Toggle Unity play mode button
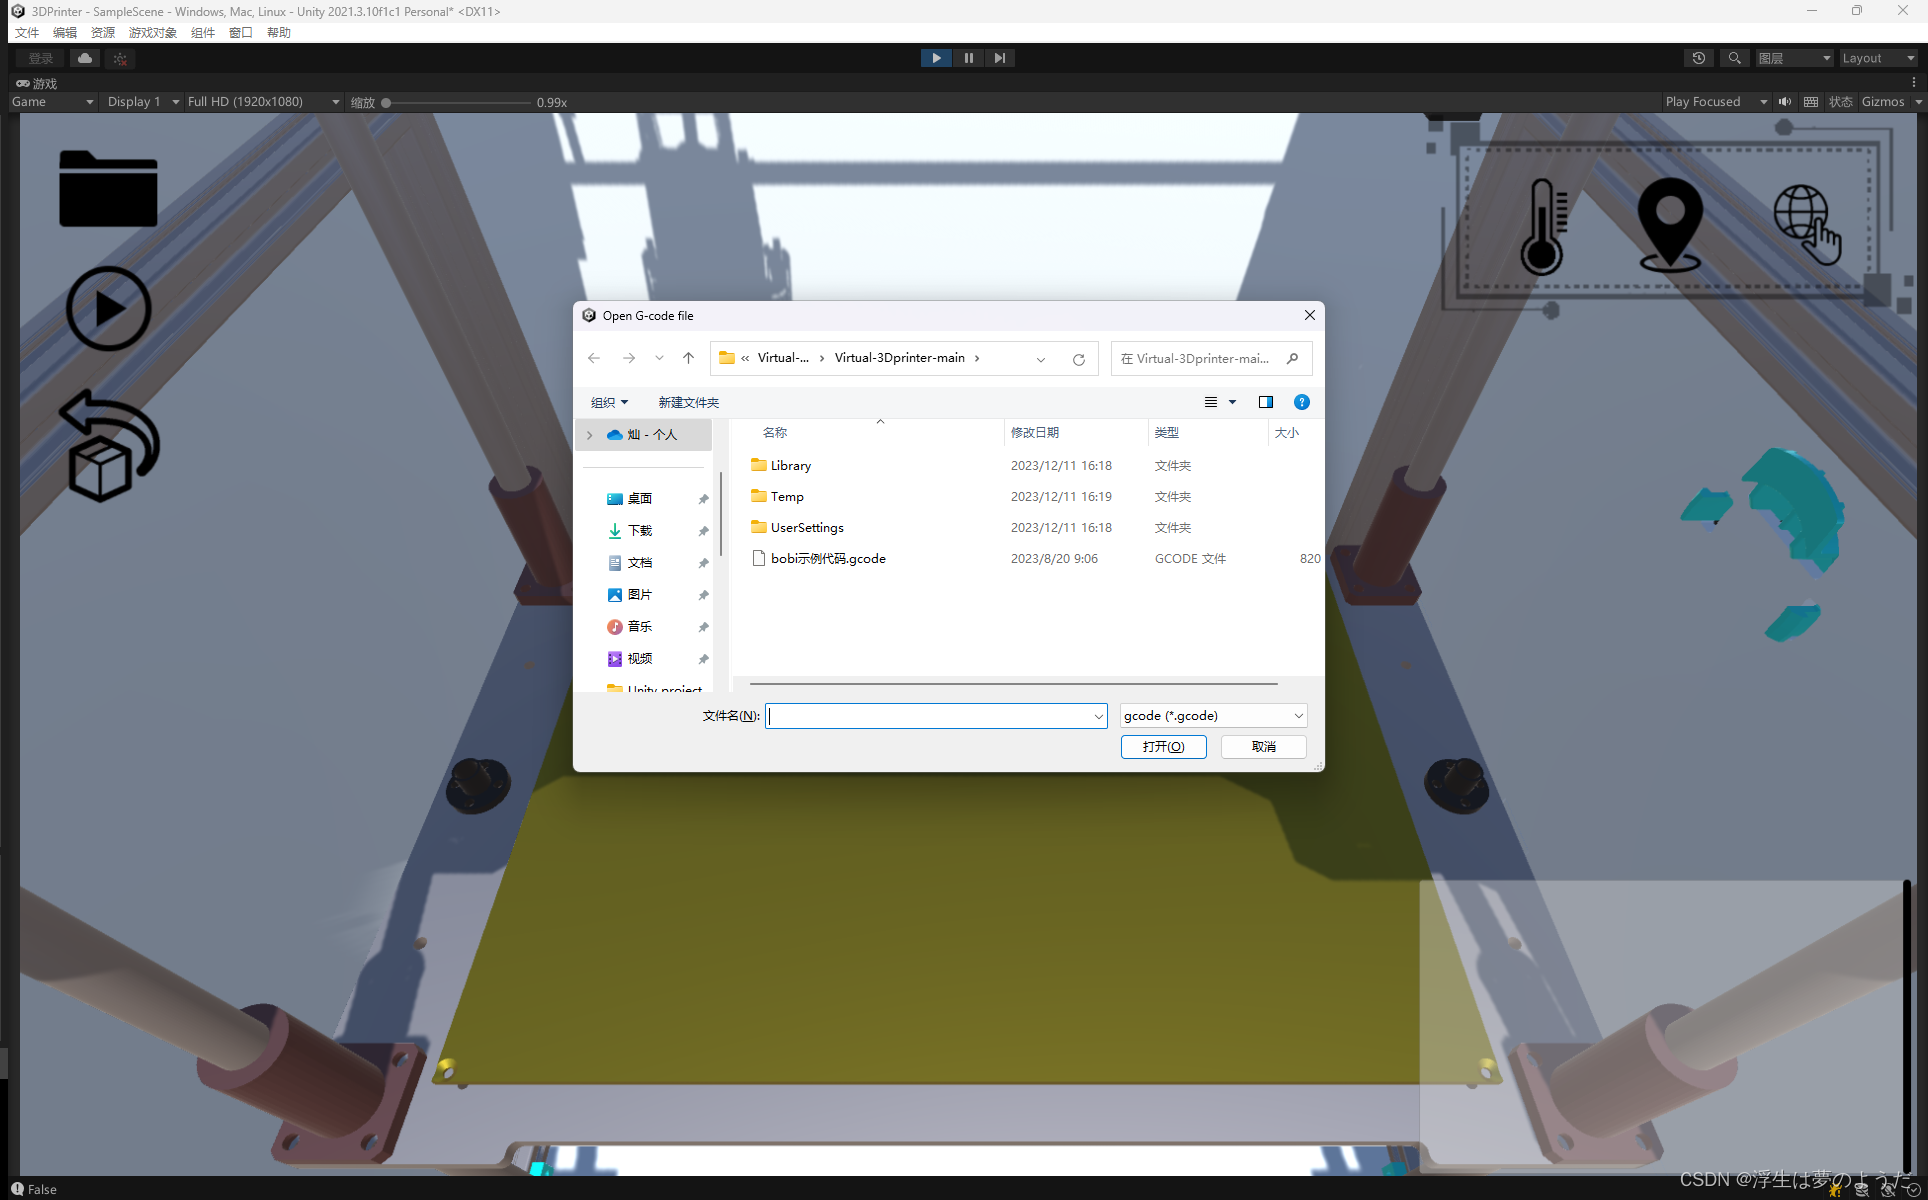The width and height of the screenshot is (1928, 1200). (x=936, y=58)
